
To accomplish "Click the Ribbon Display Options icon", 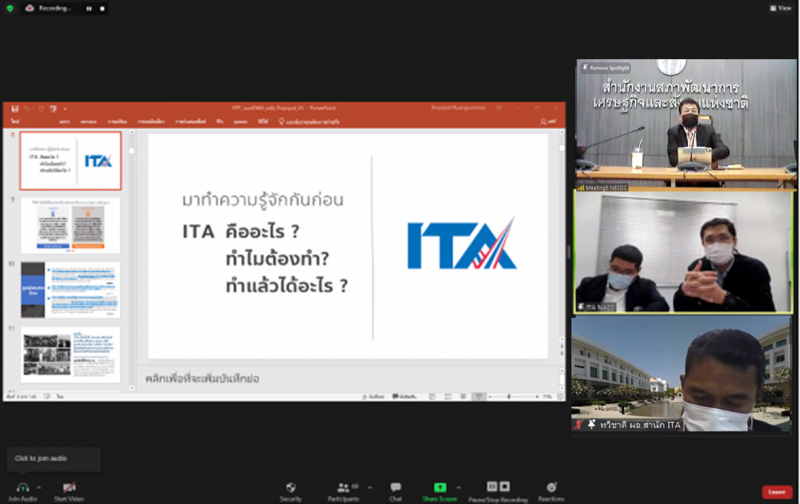I will 498,108.
